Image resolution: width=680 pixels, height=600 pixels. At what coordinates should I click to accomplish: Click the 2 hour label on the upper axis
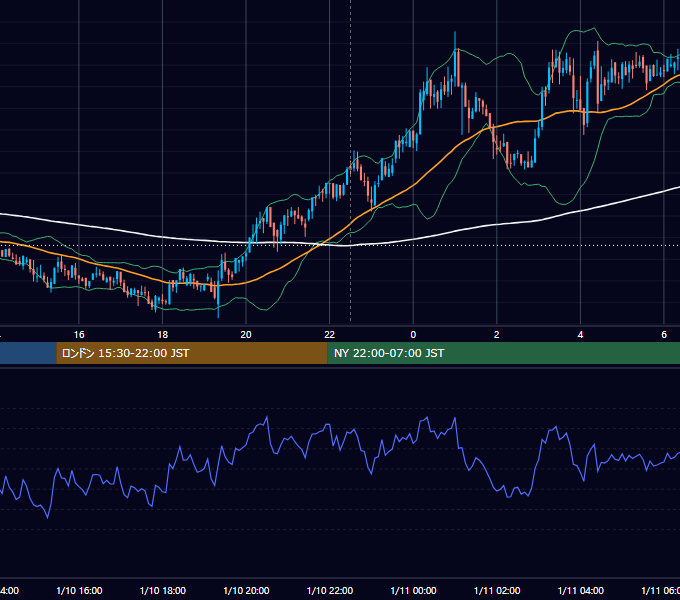[x=497, y=335]
